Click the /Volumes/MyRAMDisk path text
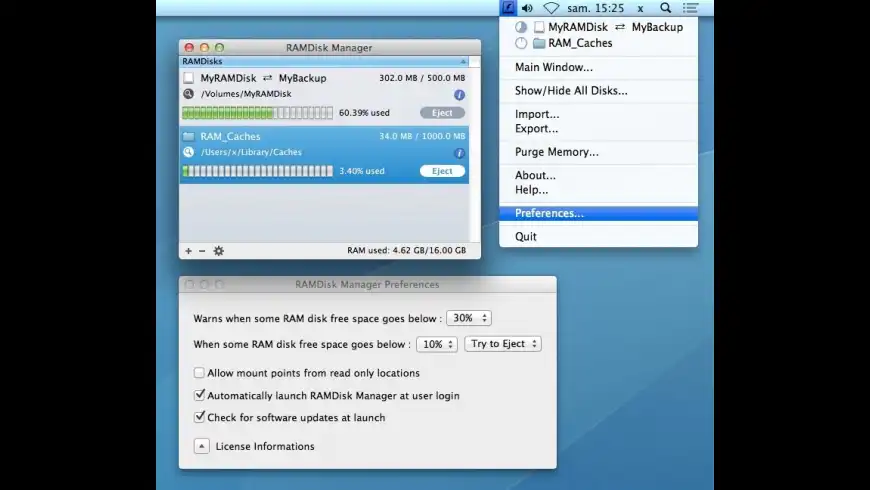 point(246,94)
